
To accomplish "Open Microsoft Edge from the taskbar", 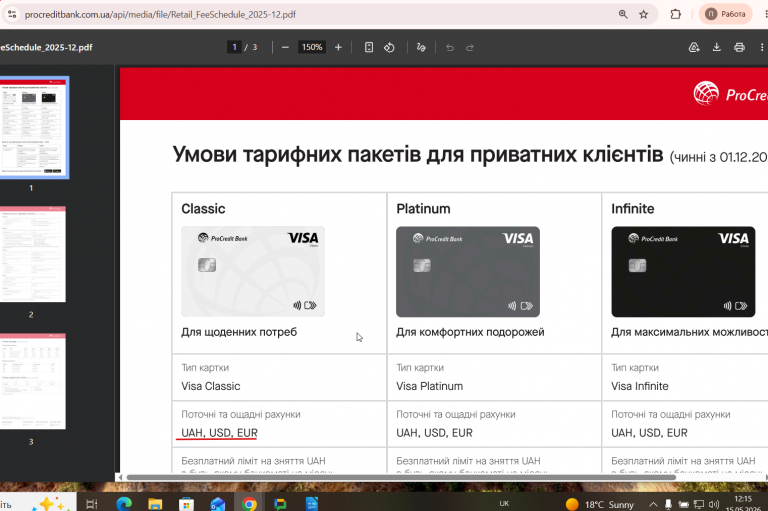I will click(124, 504).
